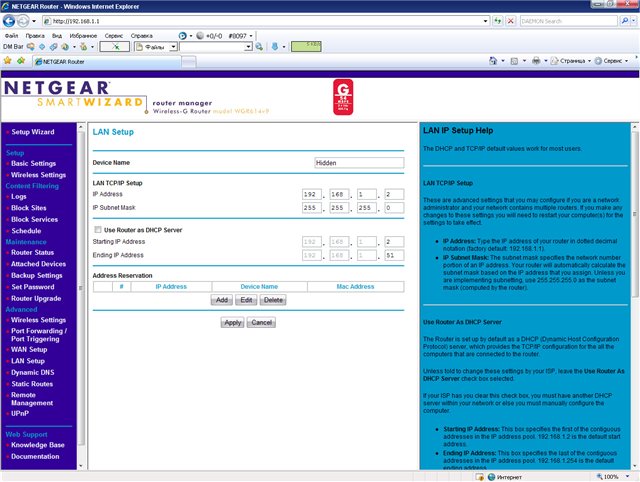This screenshot has height=482, width=640.
Task: Open search provider dropdown arrow
Action: (x=634, y=21)
